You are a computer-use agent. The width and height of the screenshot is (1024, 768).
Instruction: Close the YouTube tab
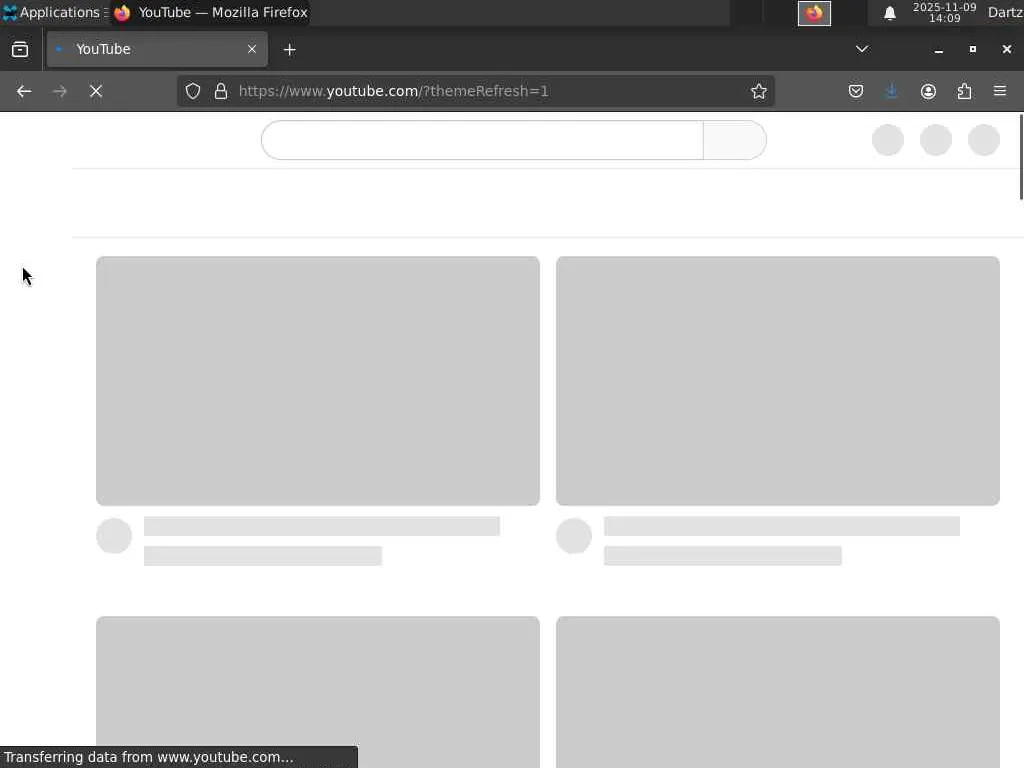point(252,50)
